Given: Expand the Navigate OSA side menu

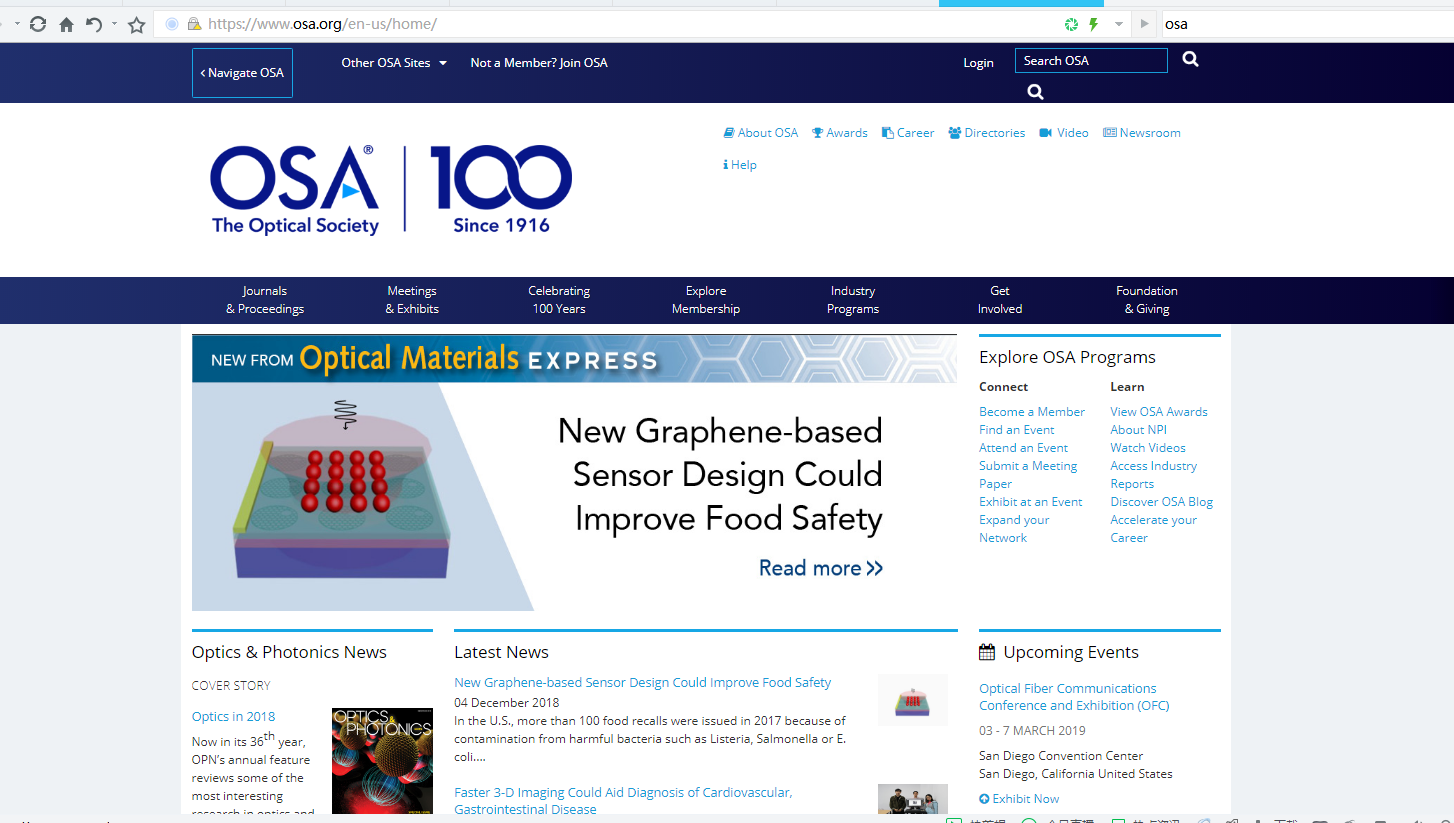Looking at the screenshot, I should [242, 73].
